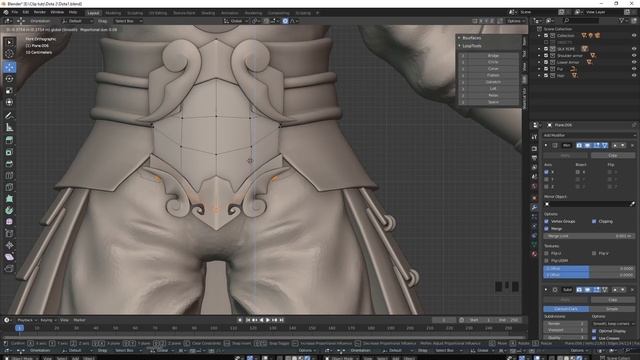Select the Rotate tool
The image size is (640, 360).
tap(9, 78)
